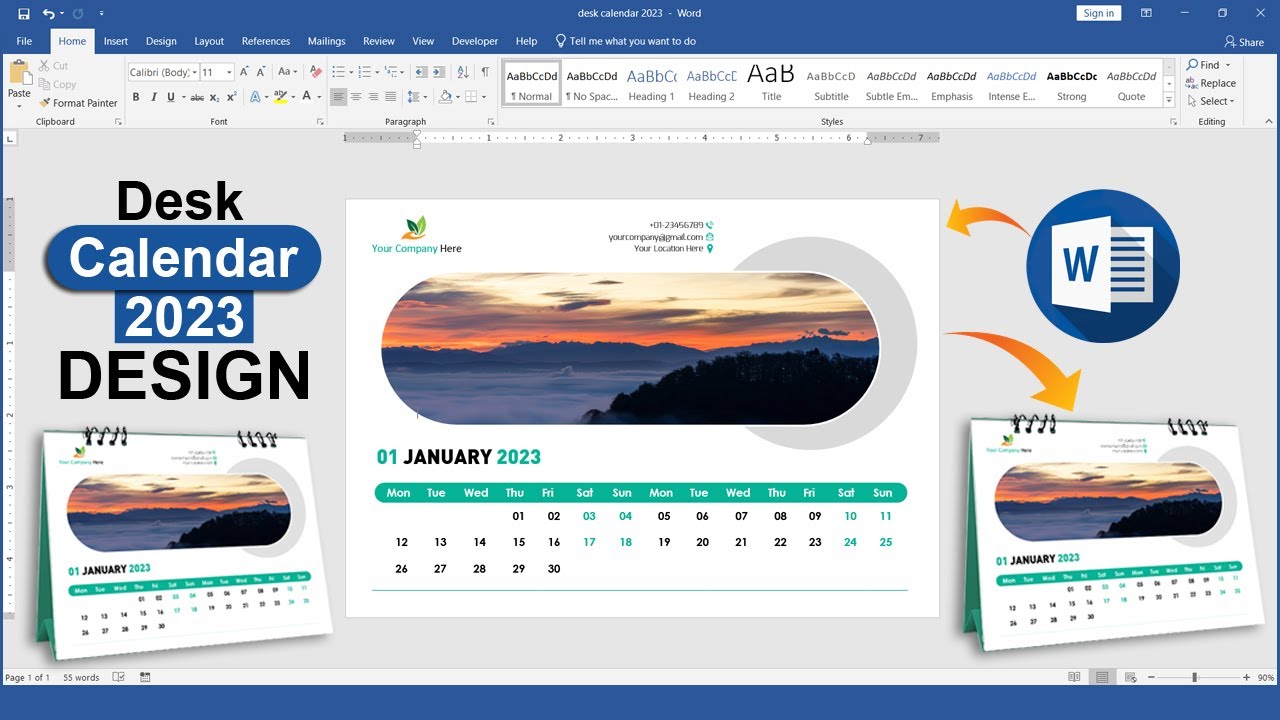Click the text highlight color button

point(279,97)
